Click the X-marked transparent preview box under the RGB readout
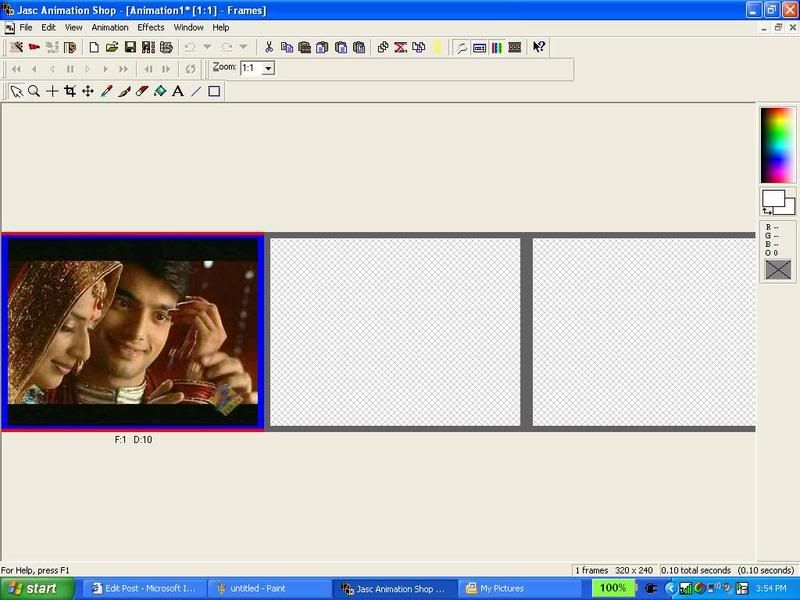The width and height of the screenshot is (800, 600). pyautogui.click(x=778, y=269)
